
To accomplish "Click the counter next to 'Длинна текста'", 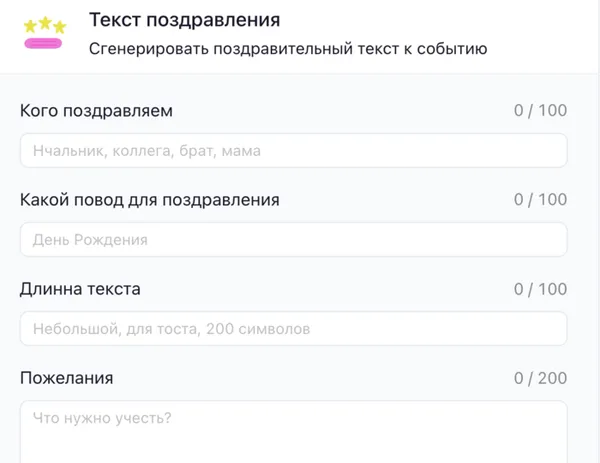I will pyautogui.click(x=540, y=289).
